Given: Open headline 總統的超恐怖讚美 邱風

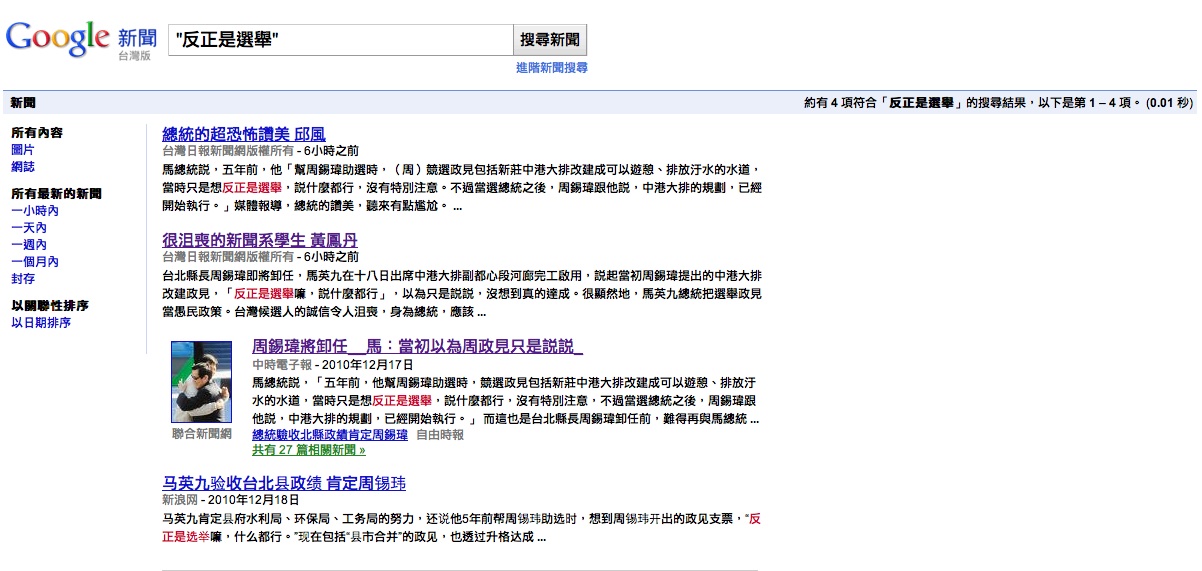Looking at the screenshot, I should pyautogui.click(x=244, y=134).
